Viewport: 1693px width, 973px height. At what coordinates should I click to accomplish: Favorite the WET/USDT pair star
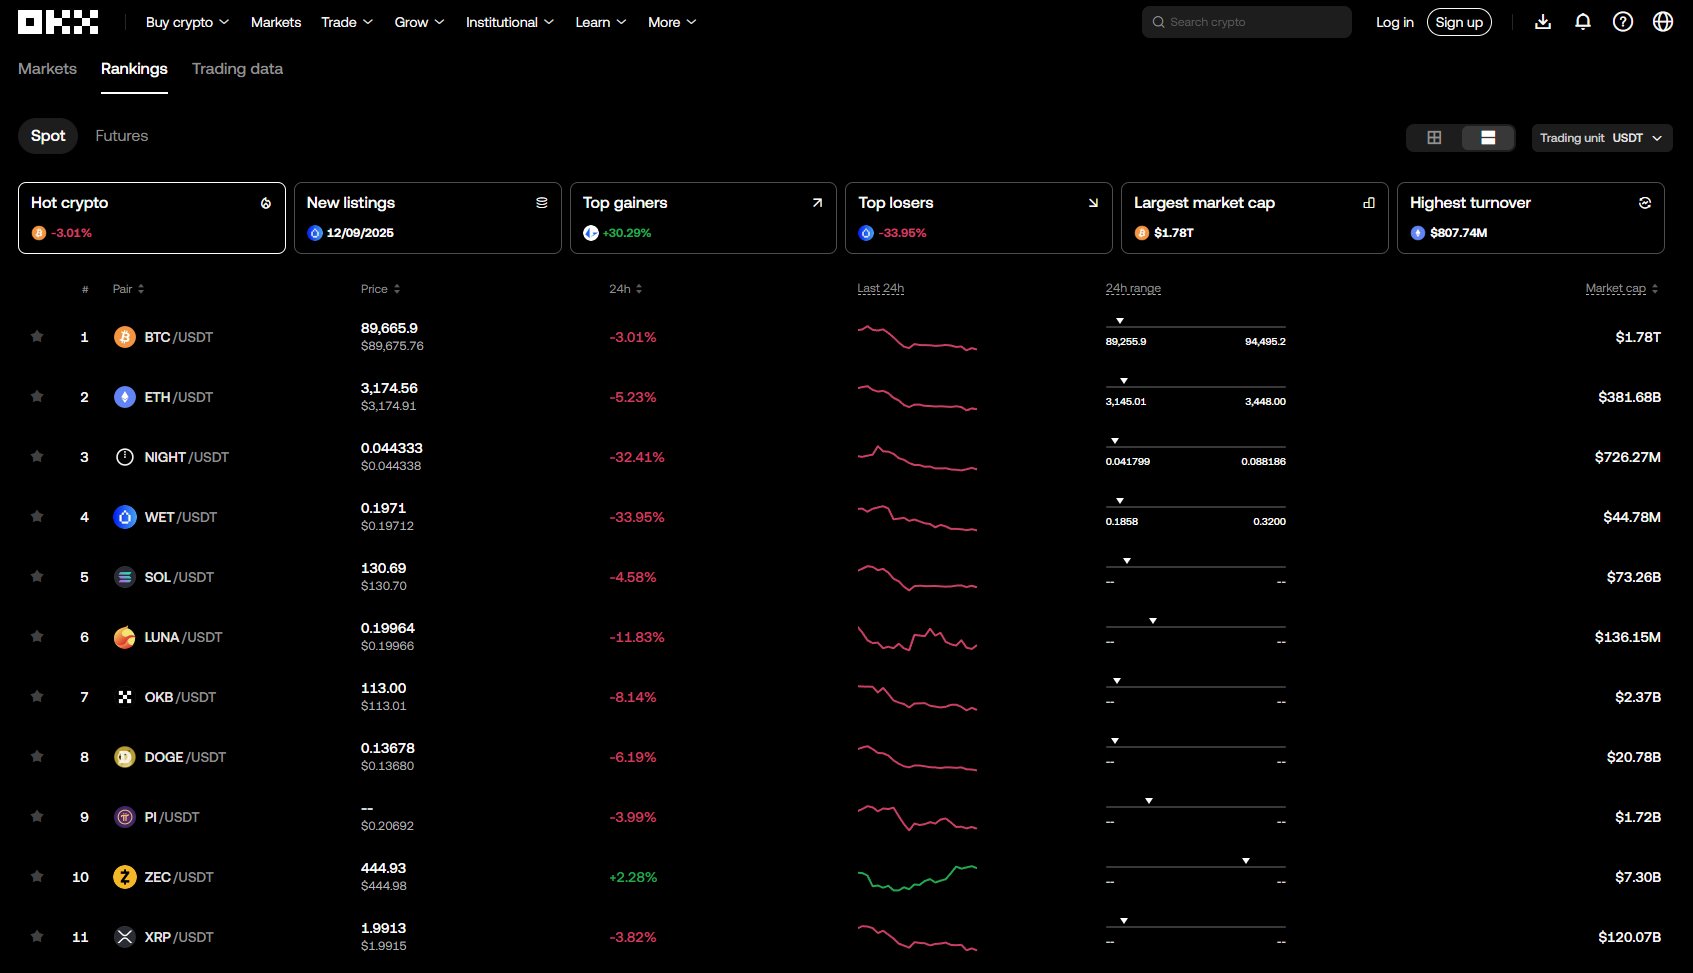(x=37, y=516)
